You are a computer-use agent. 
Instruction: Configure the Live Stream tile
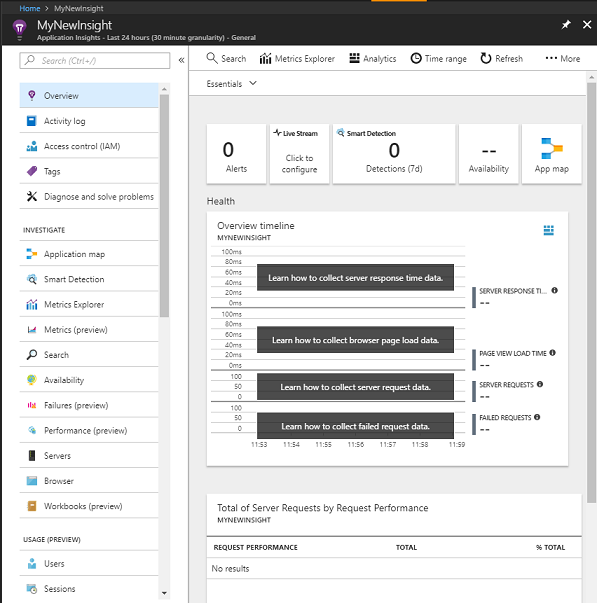click(x=299, y=154)
